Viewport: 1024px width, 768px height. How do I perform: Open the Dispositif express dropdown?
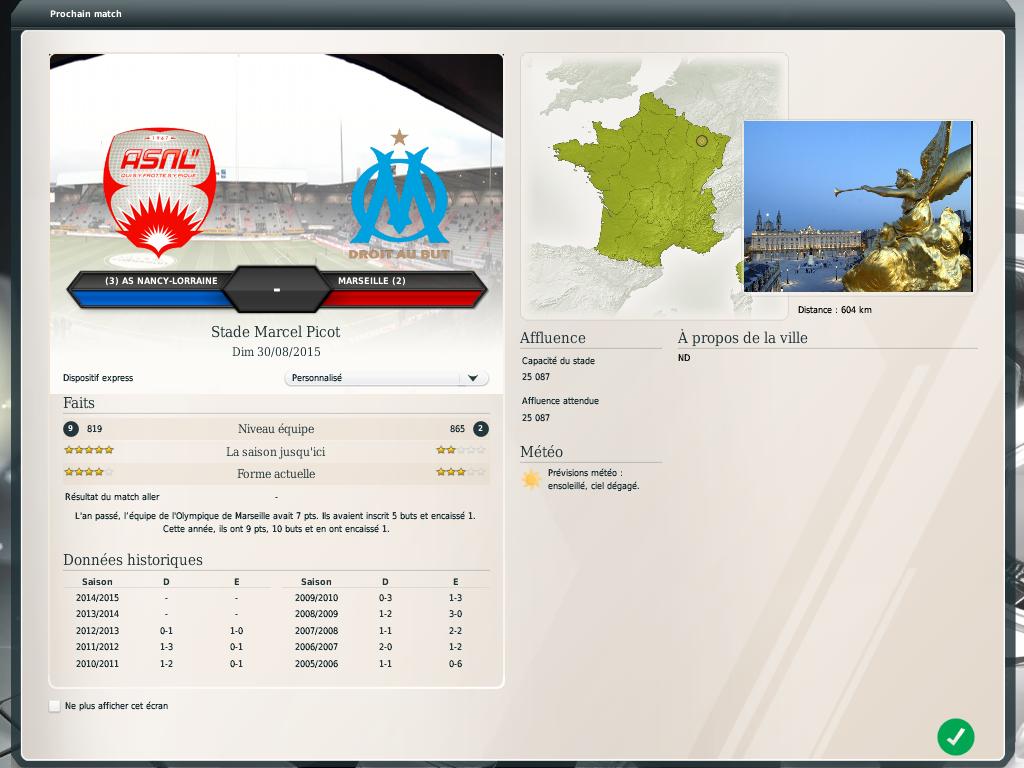point(387,378)
